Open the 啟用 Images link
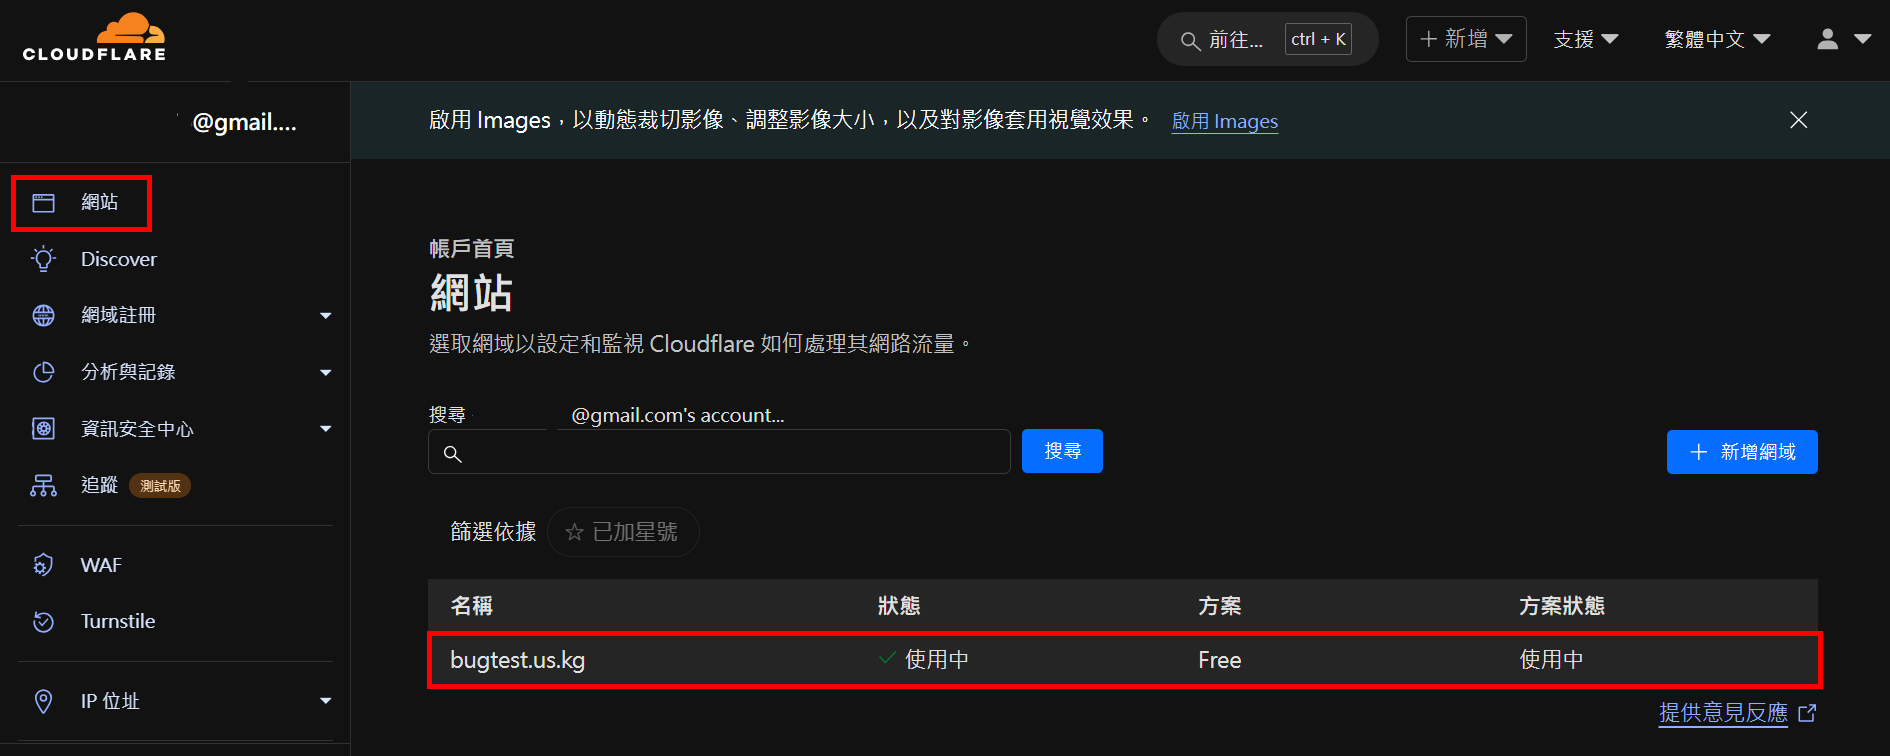1890x756 pixels. pyautogui.click(x=1224, y=121)
